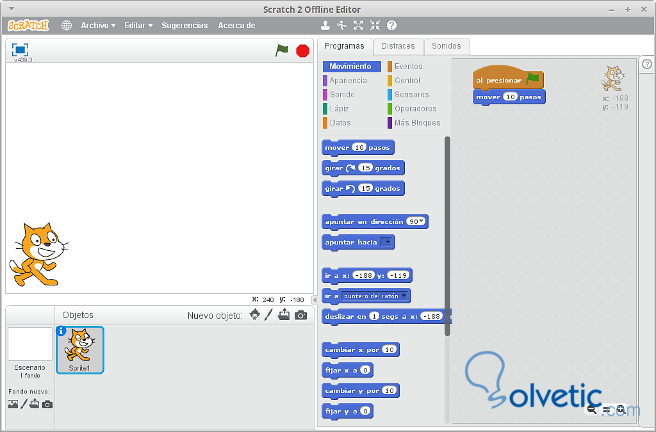Select the Escenario stage thumbnail
The width and height of the screenshot is (656, 432).
(x=30, y=344)
